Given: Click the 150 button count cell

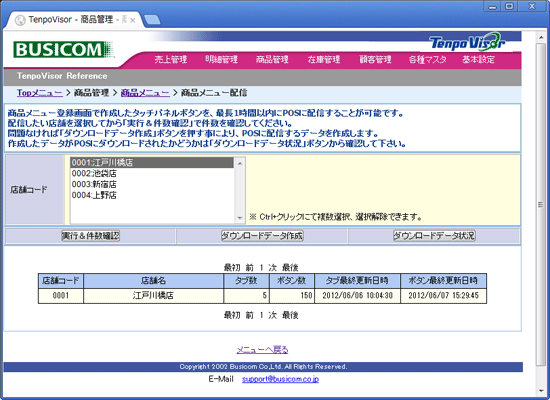Looking at the screenshot, I should [292, 295].
